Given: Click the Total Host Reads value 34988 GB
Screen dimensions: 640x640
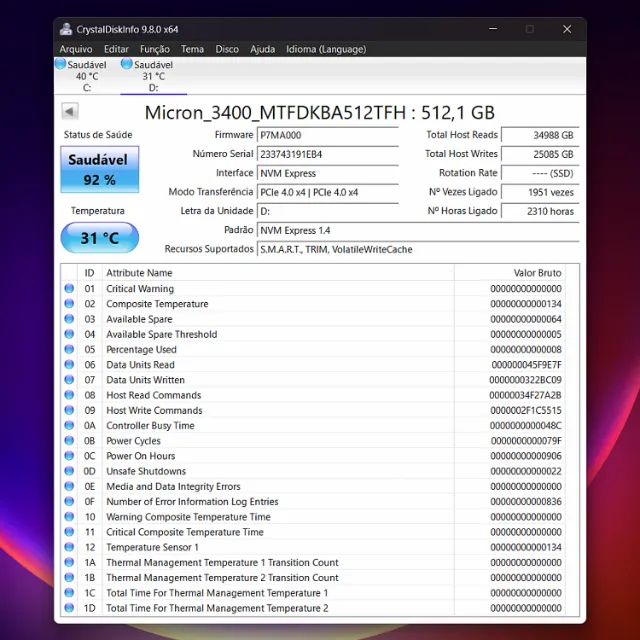Looking at the screenshot, I should coord(540,135).
